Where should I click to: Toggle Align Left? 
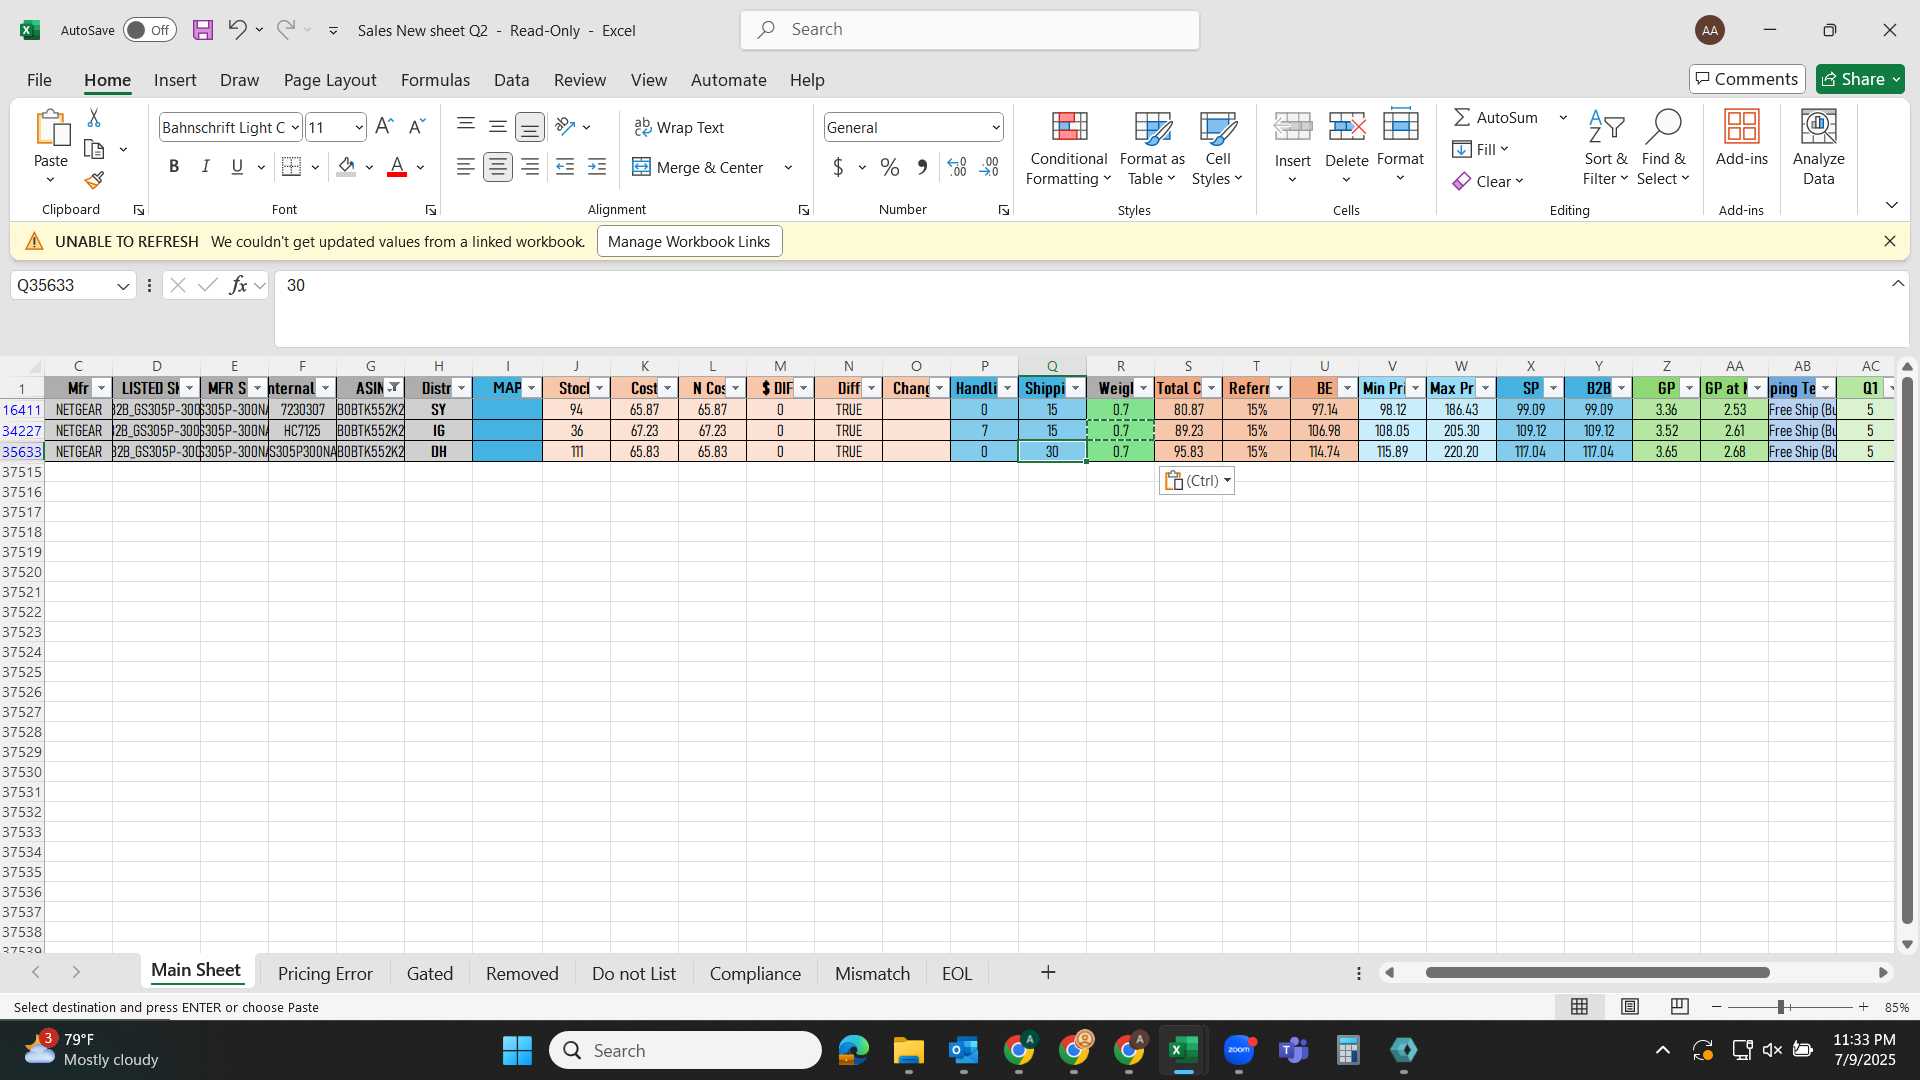click(466, 167)
